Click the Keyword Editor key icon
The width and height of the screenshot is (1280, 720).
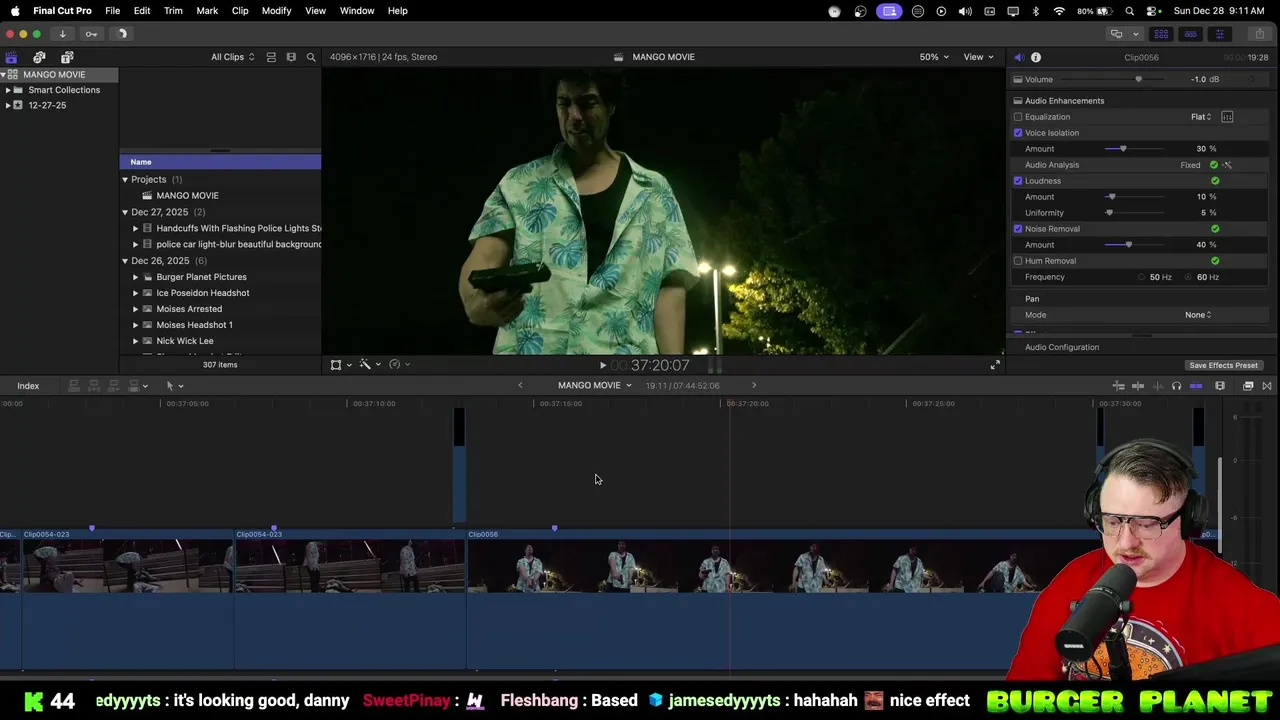point(91,34)
